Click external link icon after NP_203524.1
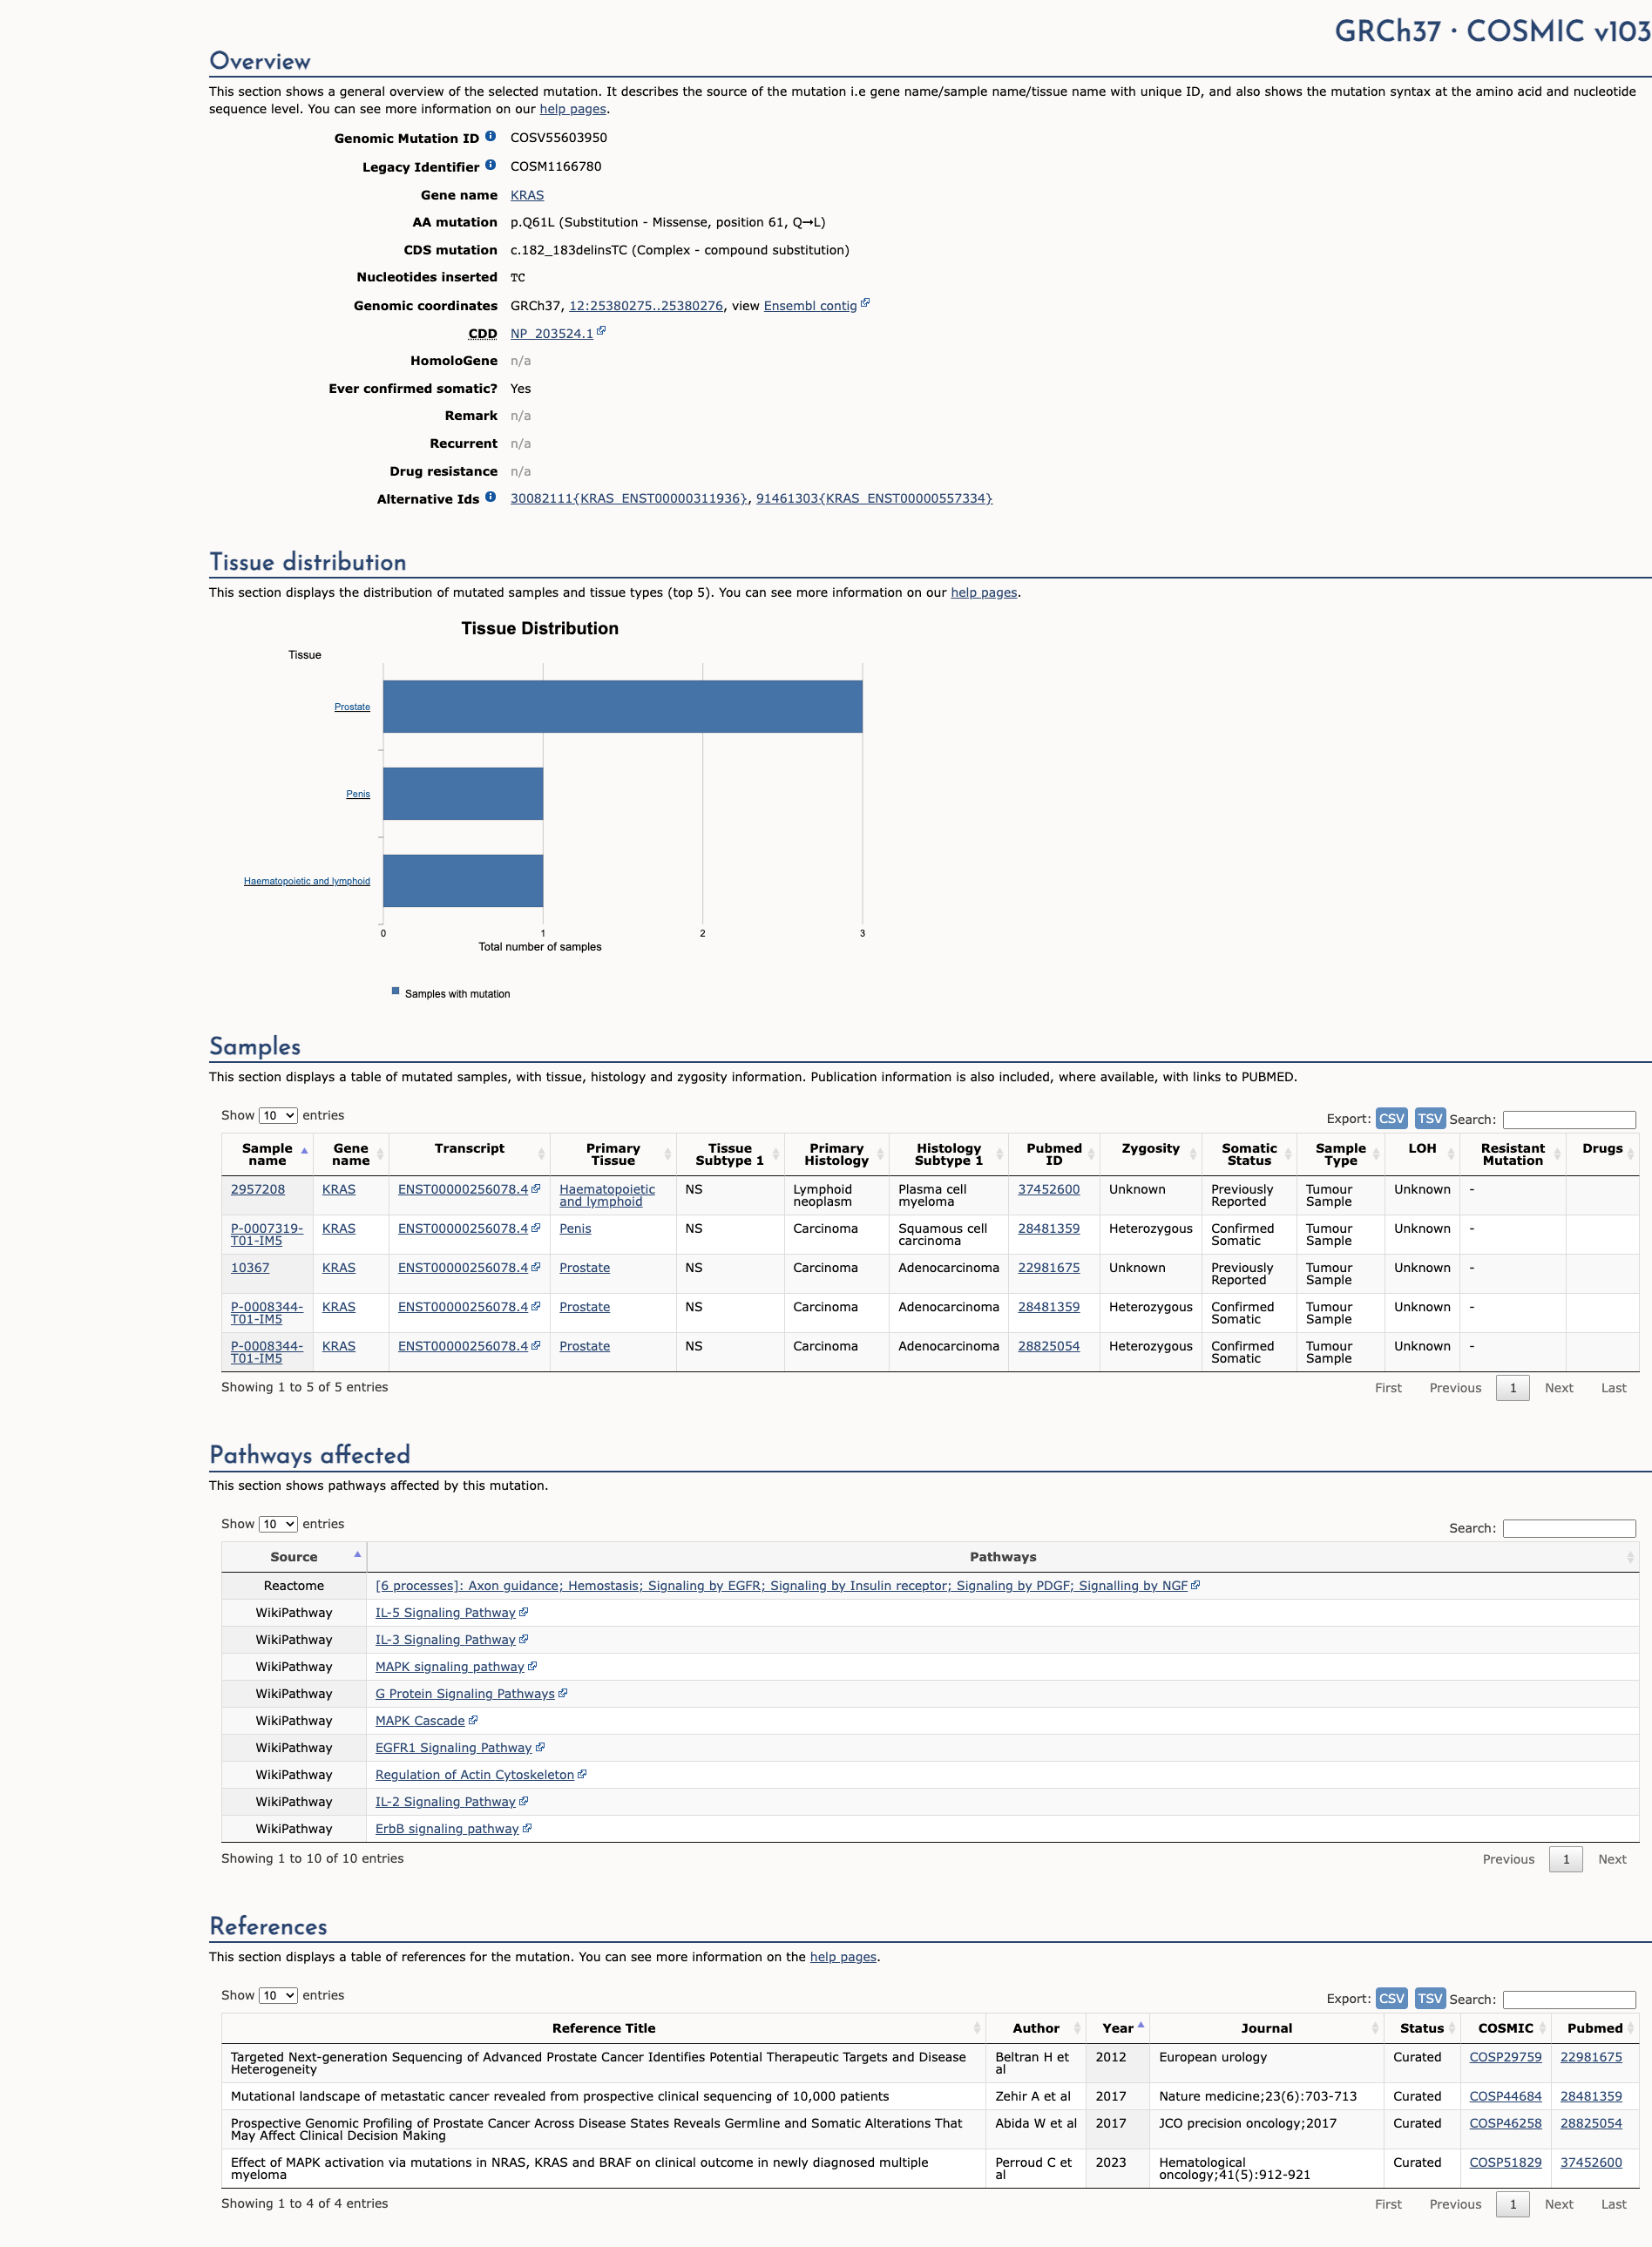This screenshot has height=2247, width=1652. coord(601,331)
